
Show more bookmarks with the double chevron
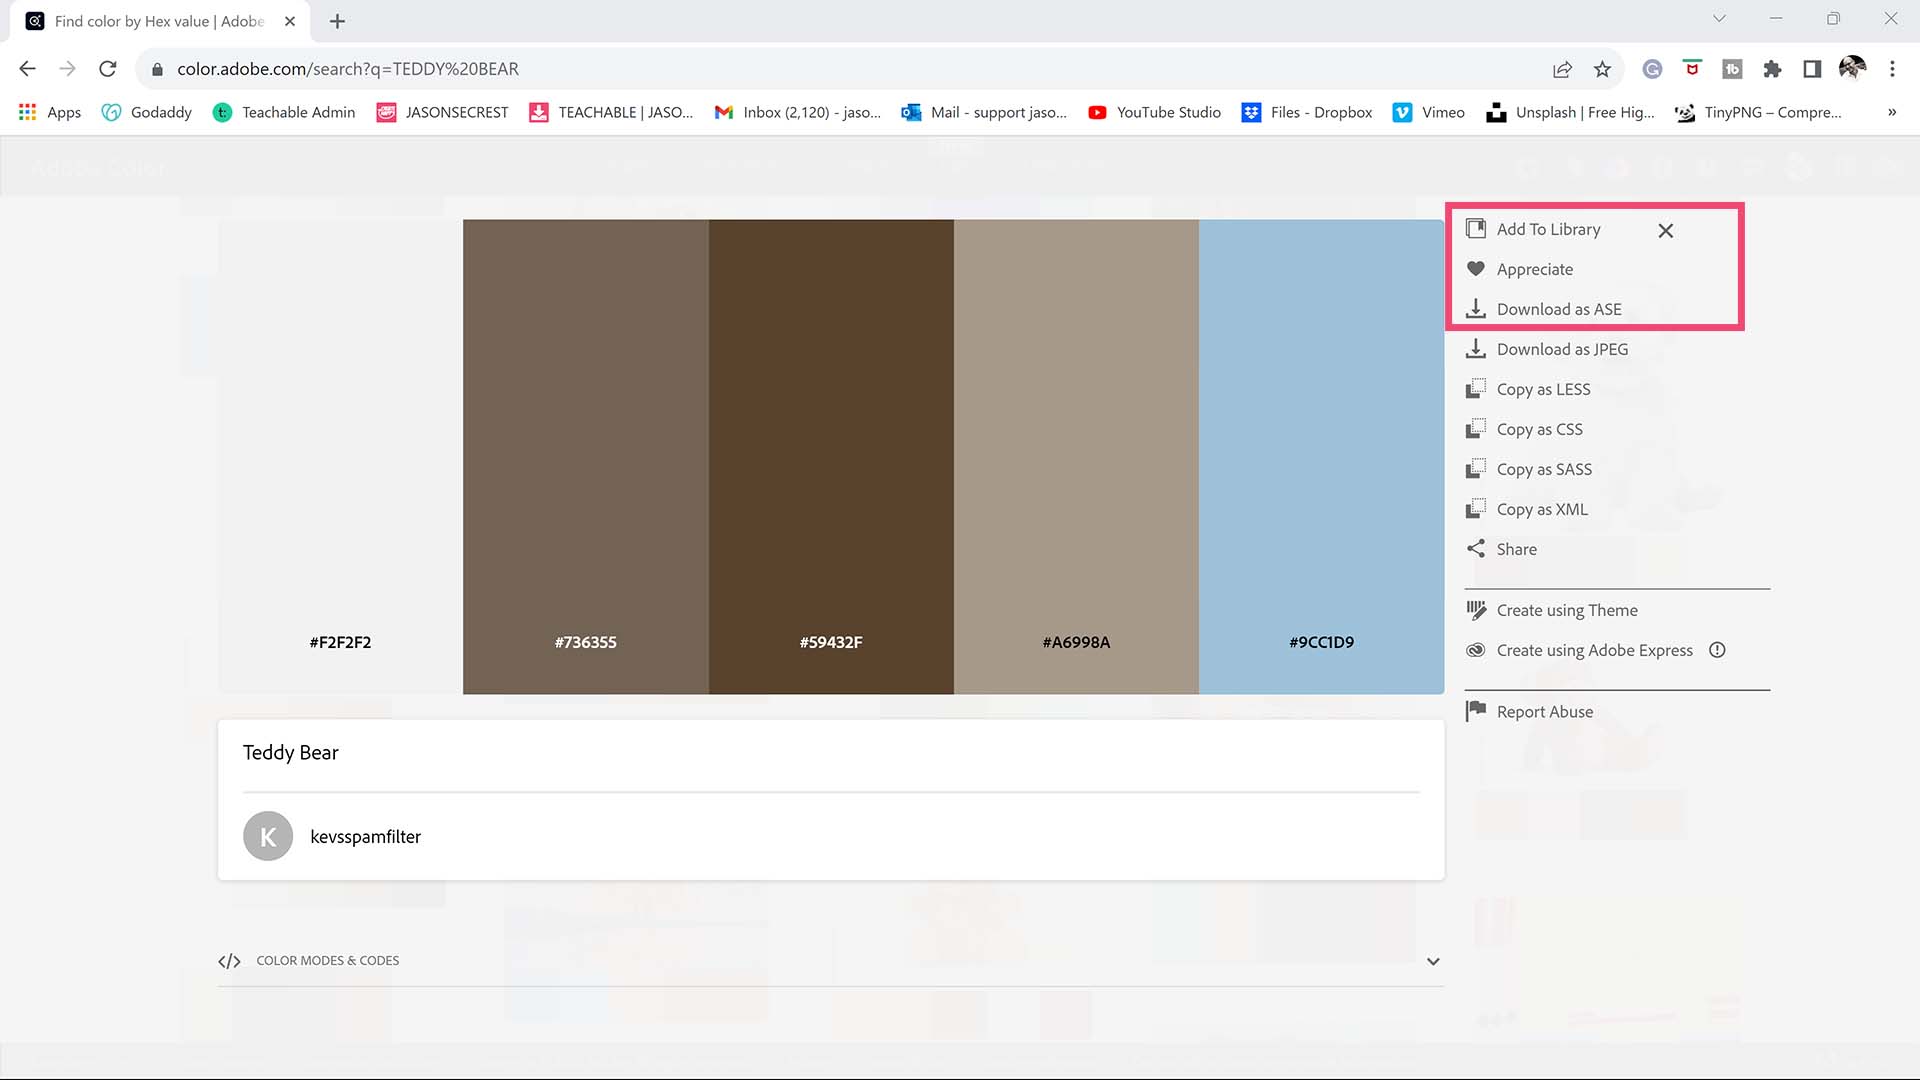(1892, 112)
